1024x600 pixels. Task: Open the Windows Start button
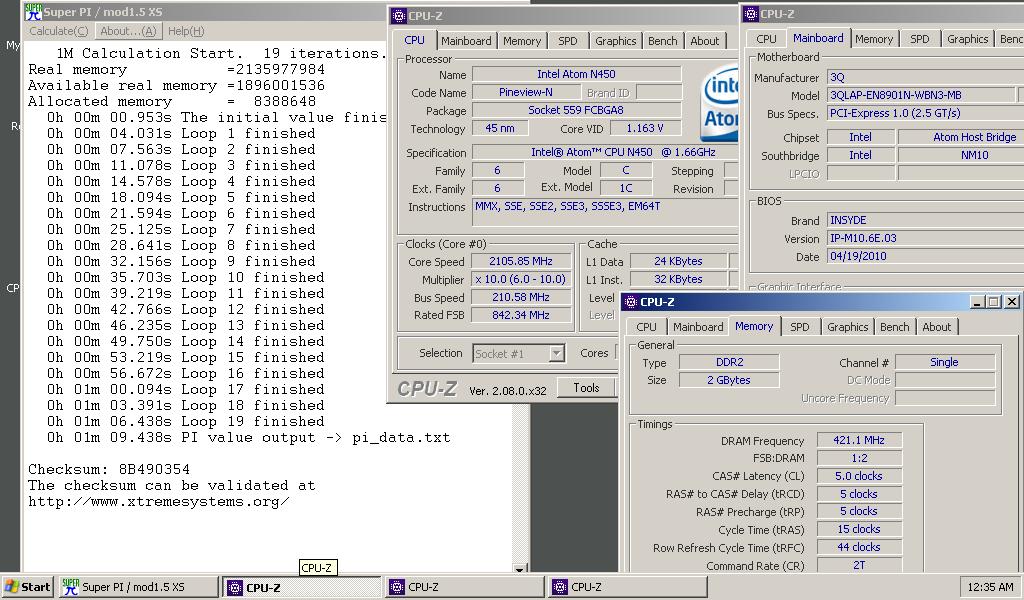click(x=27, y=587)
